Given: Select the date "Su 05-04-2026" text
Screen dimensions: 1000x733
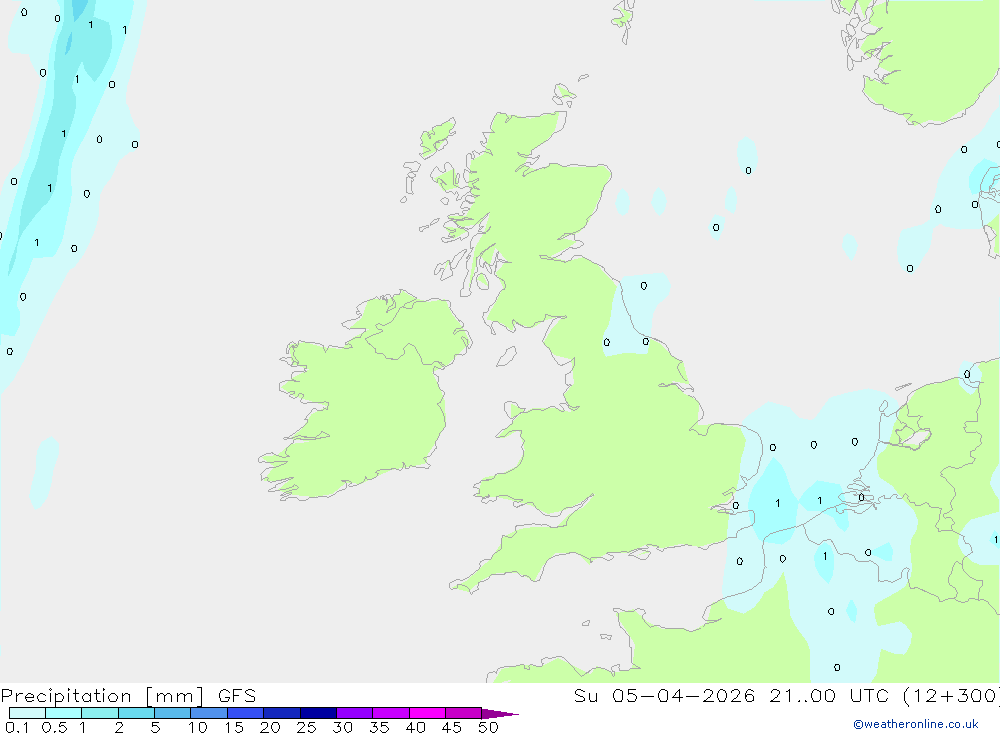Looking at the screenshot, I should (665, 695).
